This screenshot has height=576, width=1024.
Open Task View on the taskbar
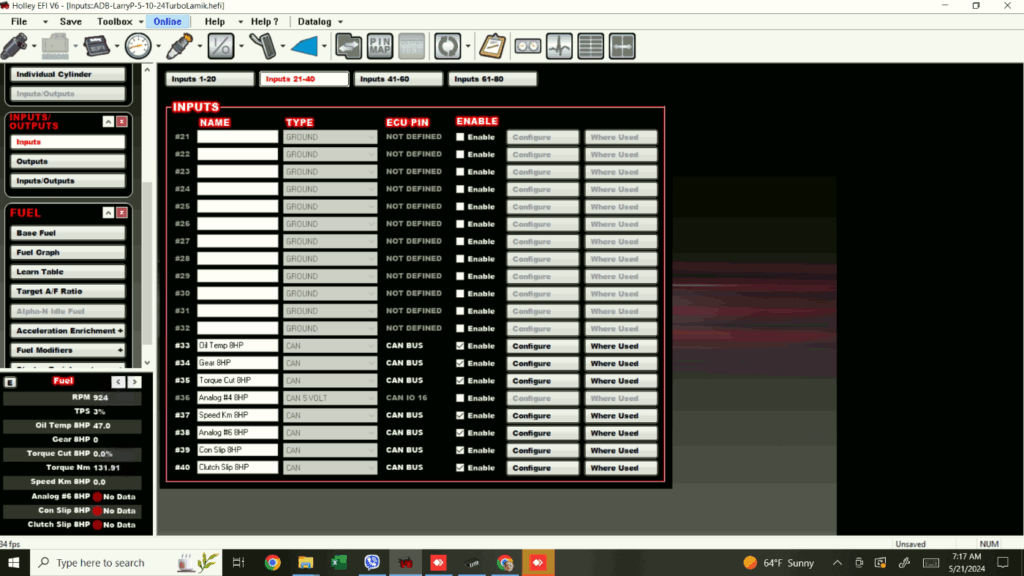pyautogui.click(x=238, y=562)
